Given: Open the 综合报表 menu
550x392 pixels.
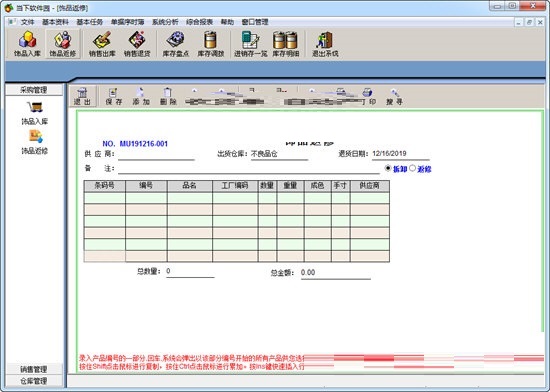Looking at the screenshot, I should coord(200,22).
